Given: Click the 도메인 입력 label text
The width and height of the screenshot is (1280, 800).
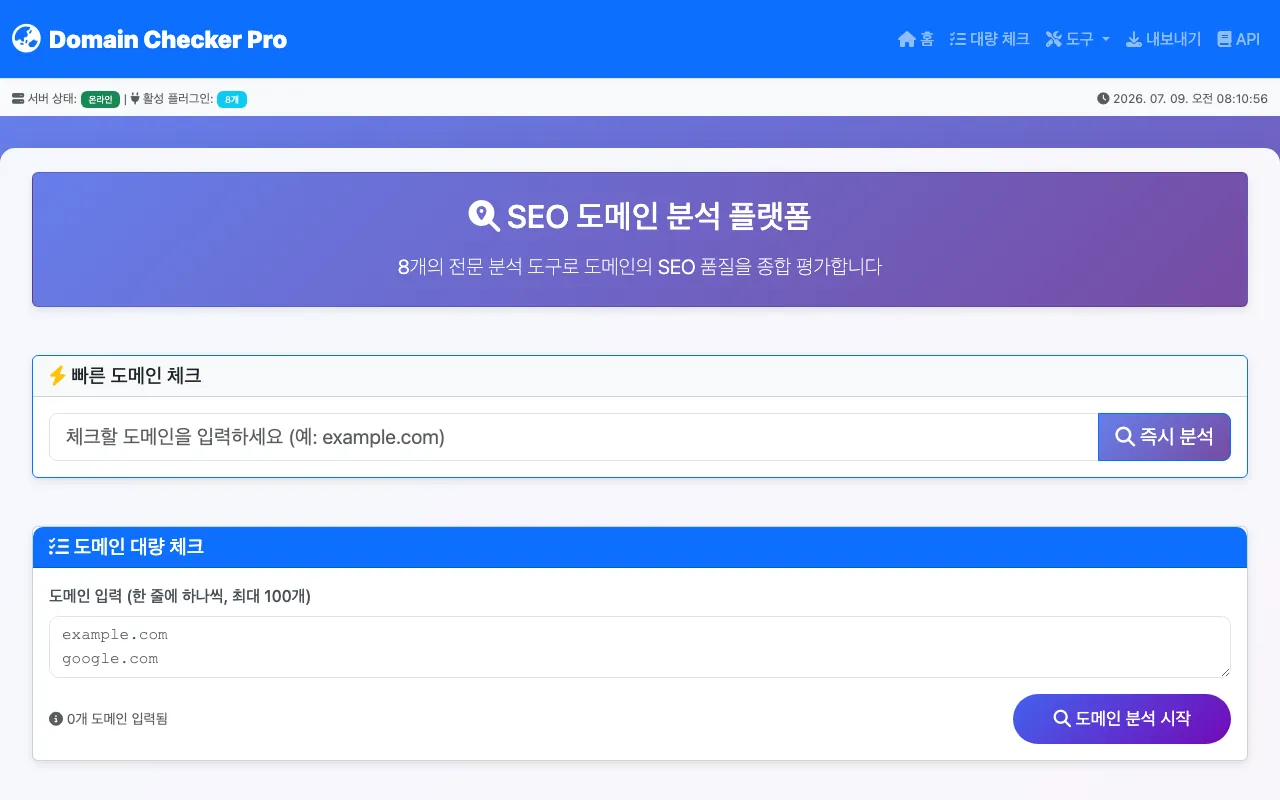Looking at the screenshot, I should pos(180,596).
